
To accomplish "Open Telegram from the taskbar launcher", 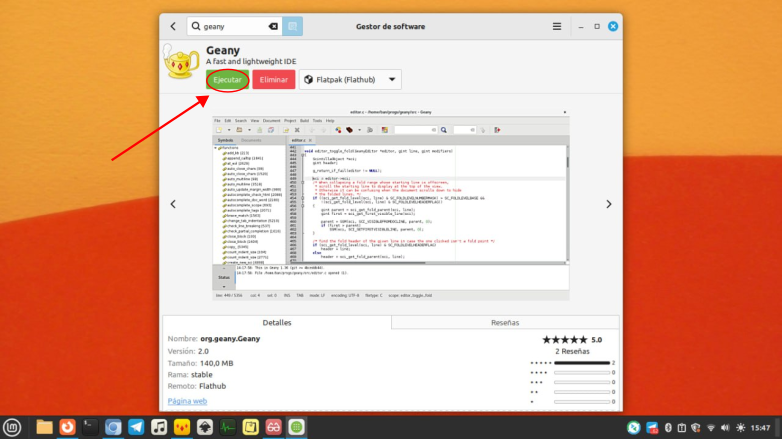I will point(136,428).
